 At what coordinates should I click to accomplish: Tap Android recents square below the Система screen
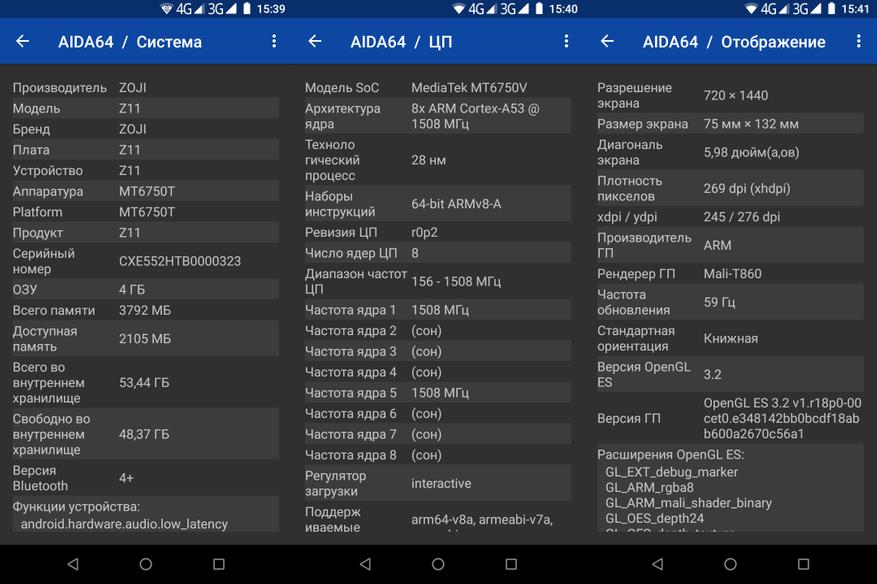point(219,564)
